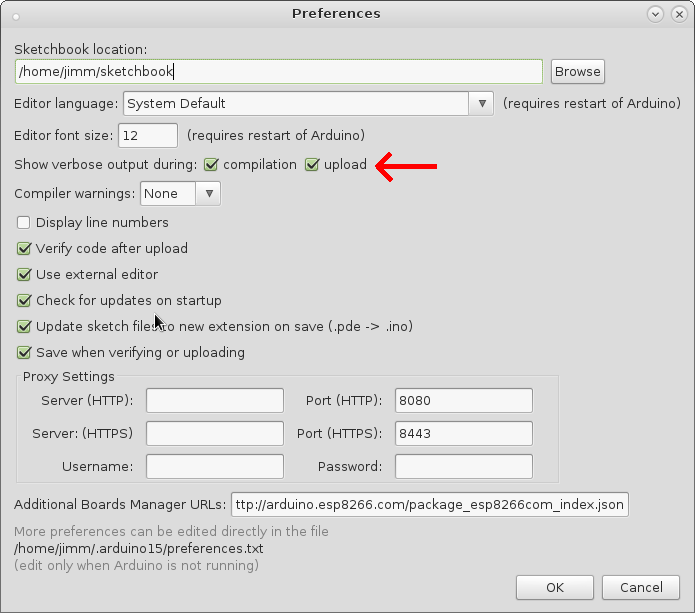Click the Cancel button
Viewport: 695px width, 613px height.
[641, 588]
